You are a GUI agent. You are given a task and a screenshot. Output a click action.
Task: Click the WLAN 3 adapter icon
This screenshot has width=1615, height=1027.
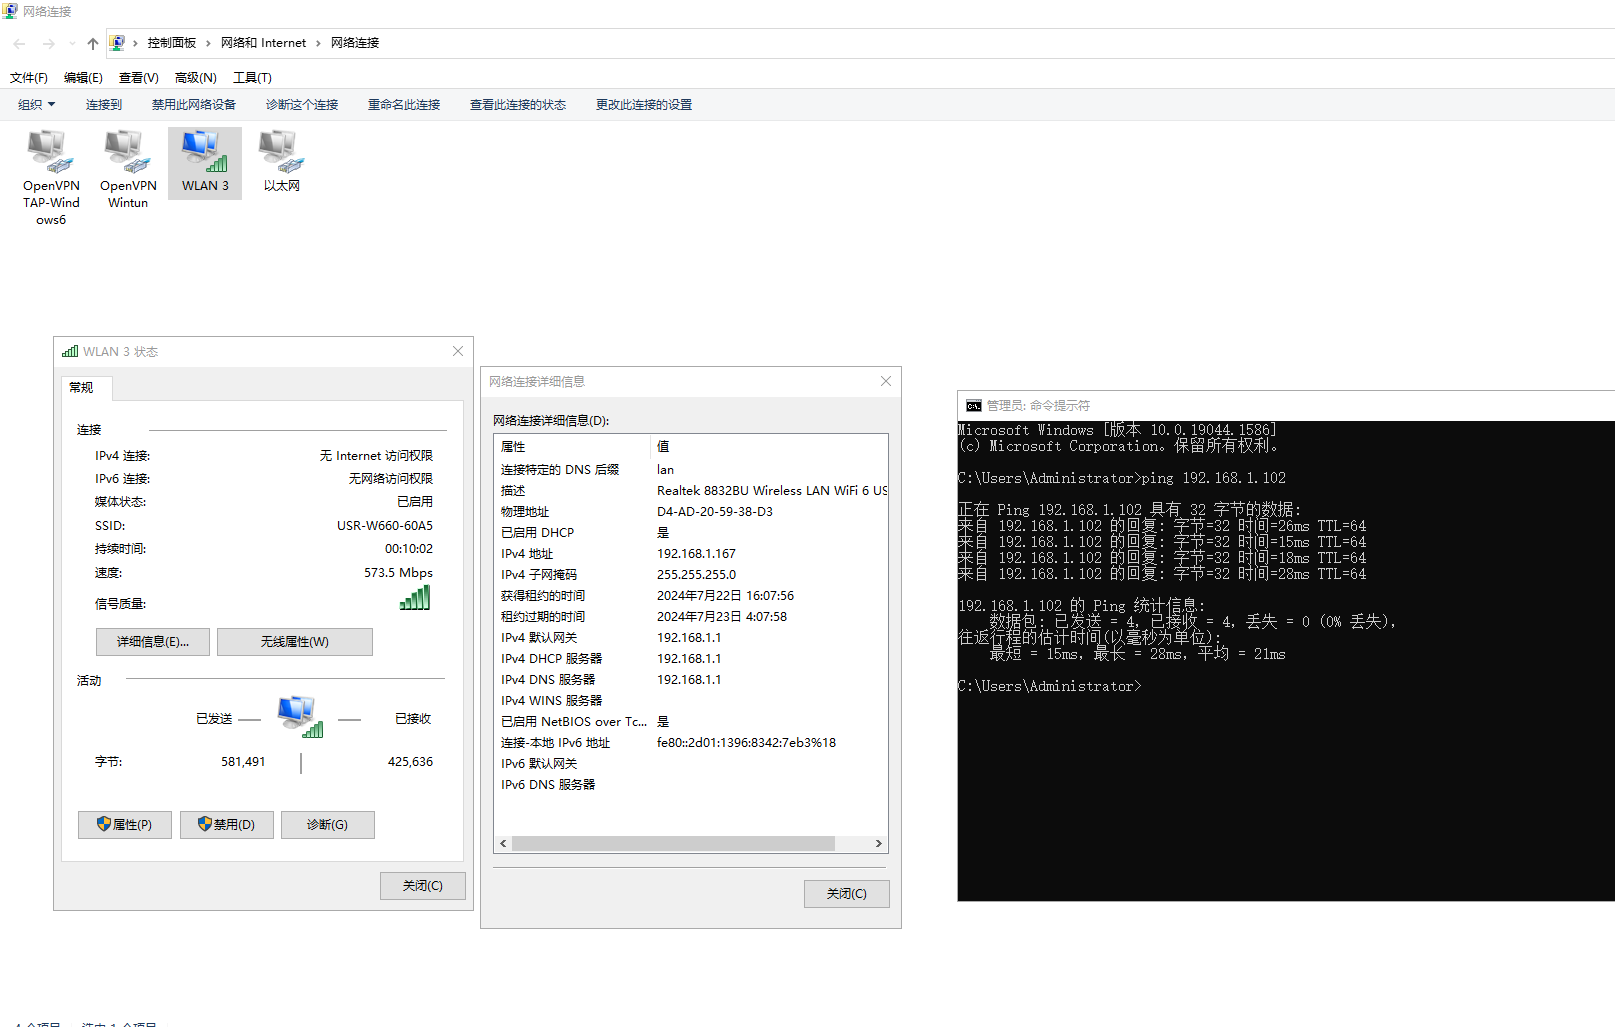point(205,153)
